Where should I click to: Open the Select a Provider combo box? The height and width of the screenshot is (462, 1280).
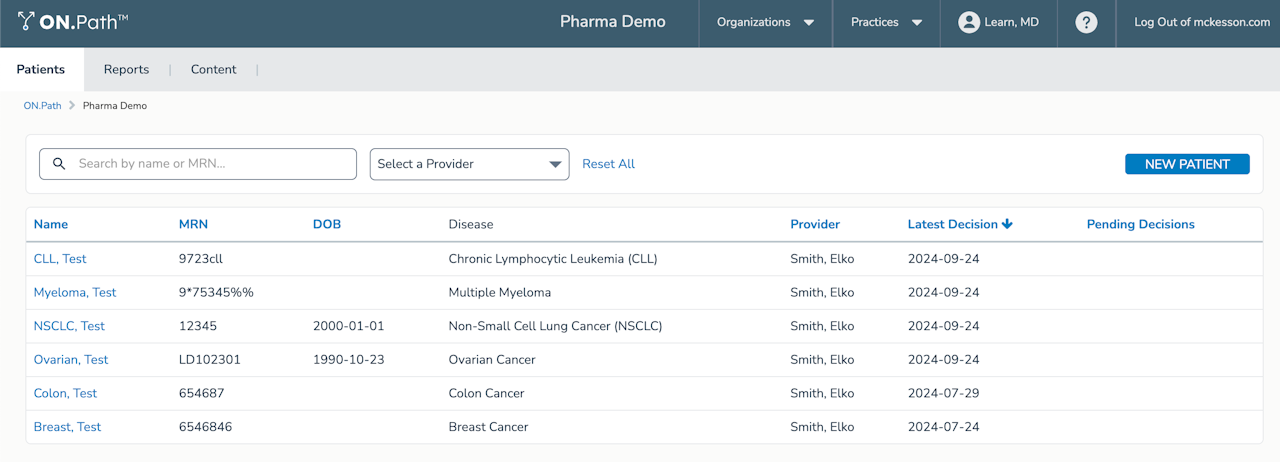point(469,164)
